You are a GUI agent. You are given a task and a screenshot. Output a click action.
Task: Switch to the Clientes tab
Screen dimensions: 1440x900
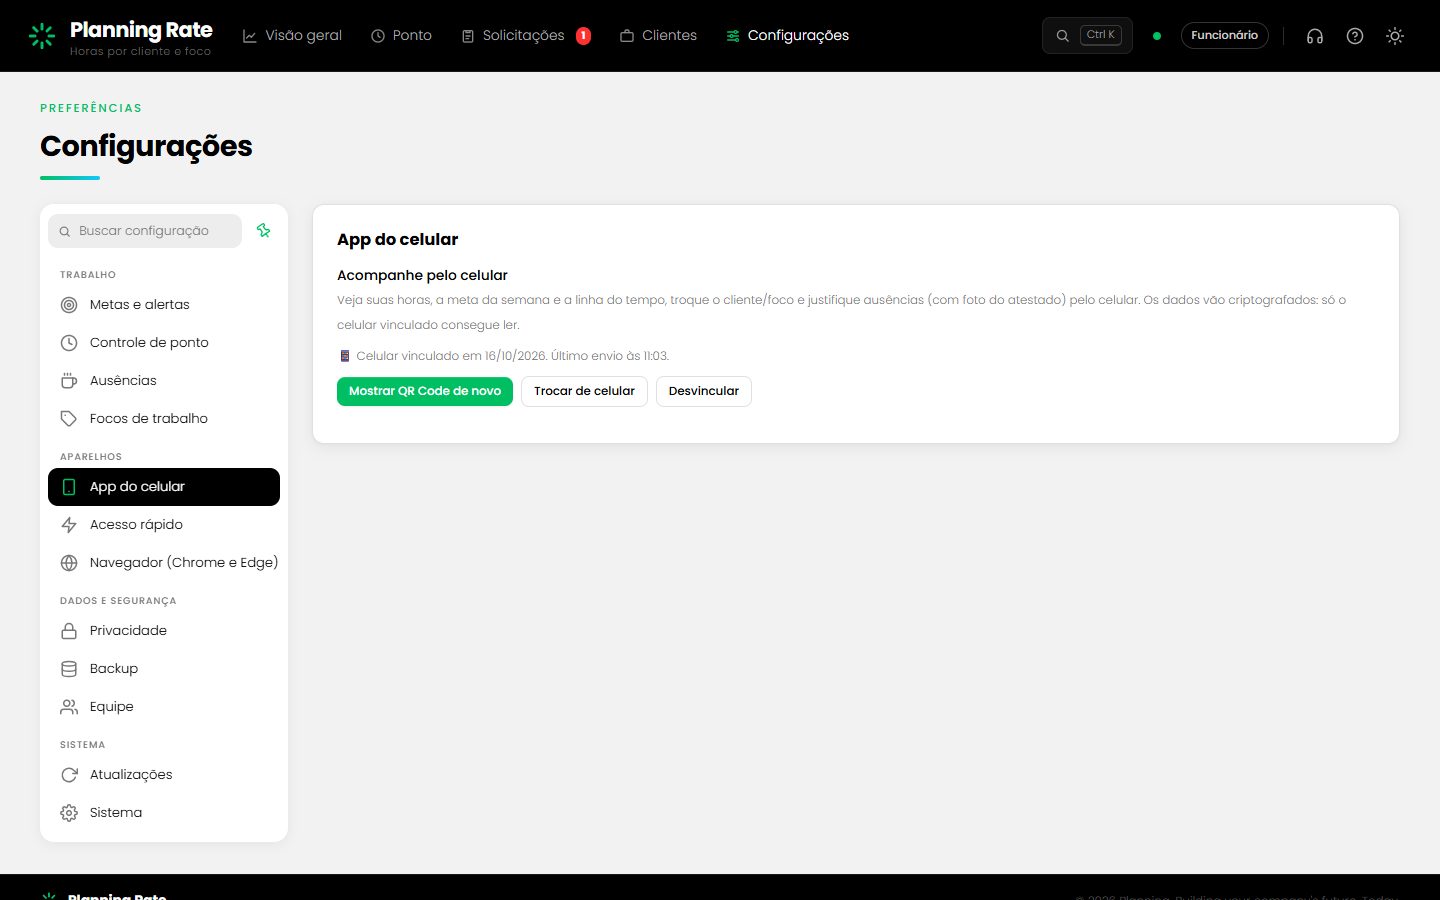[x=658, y=36]
